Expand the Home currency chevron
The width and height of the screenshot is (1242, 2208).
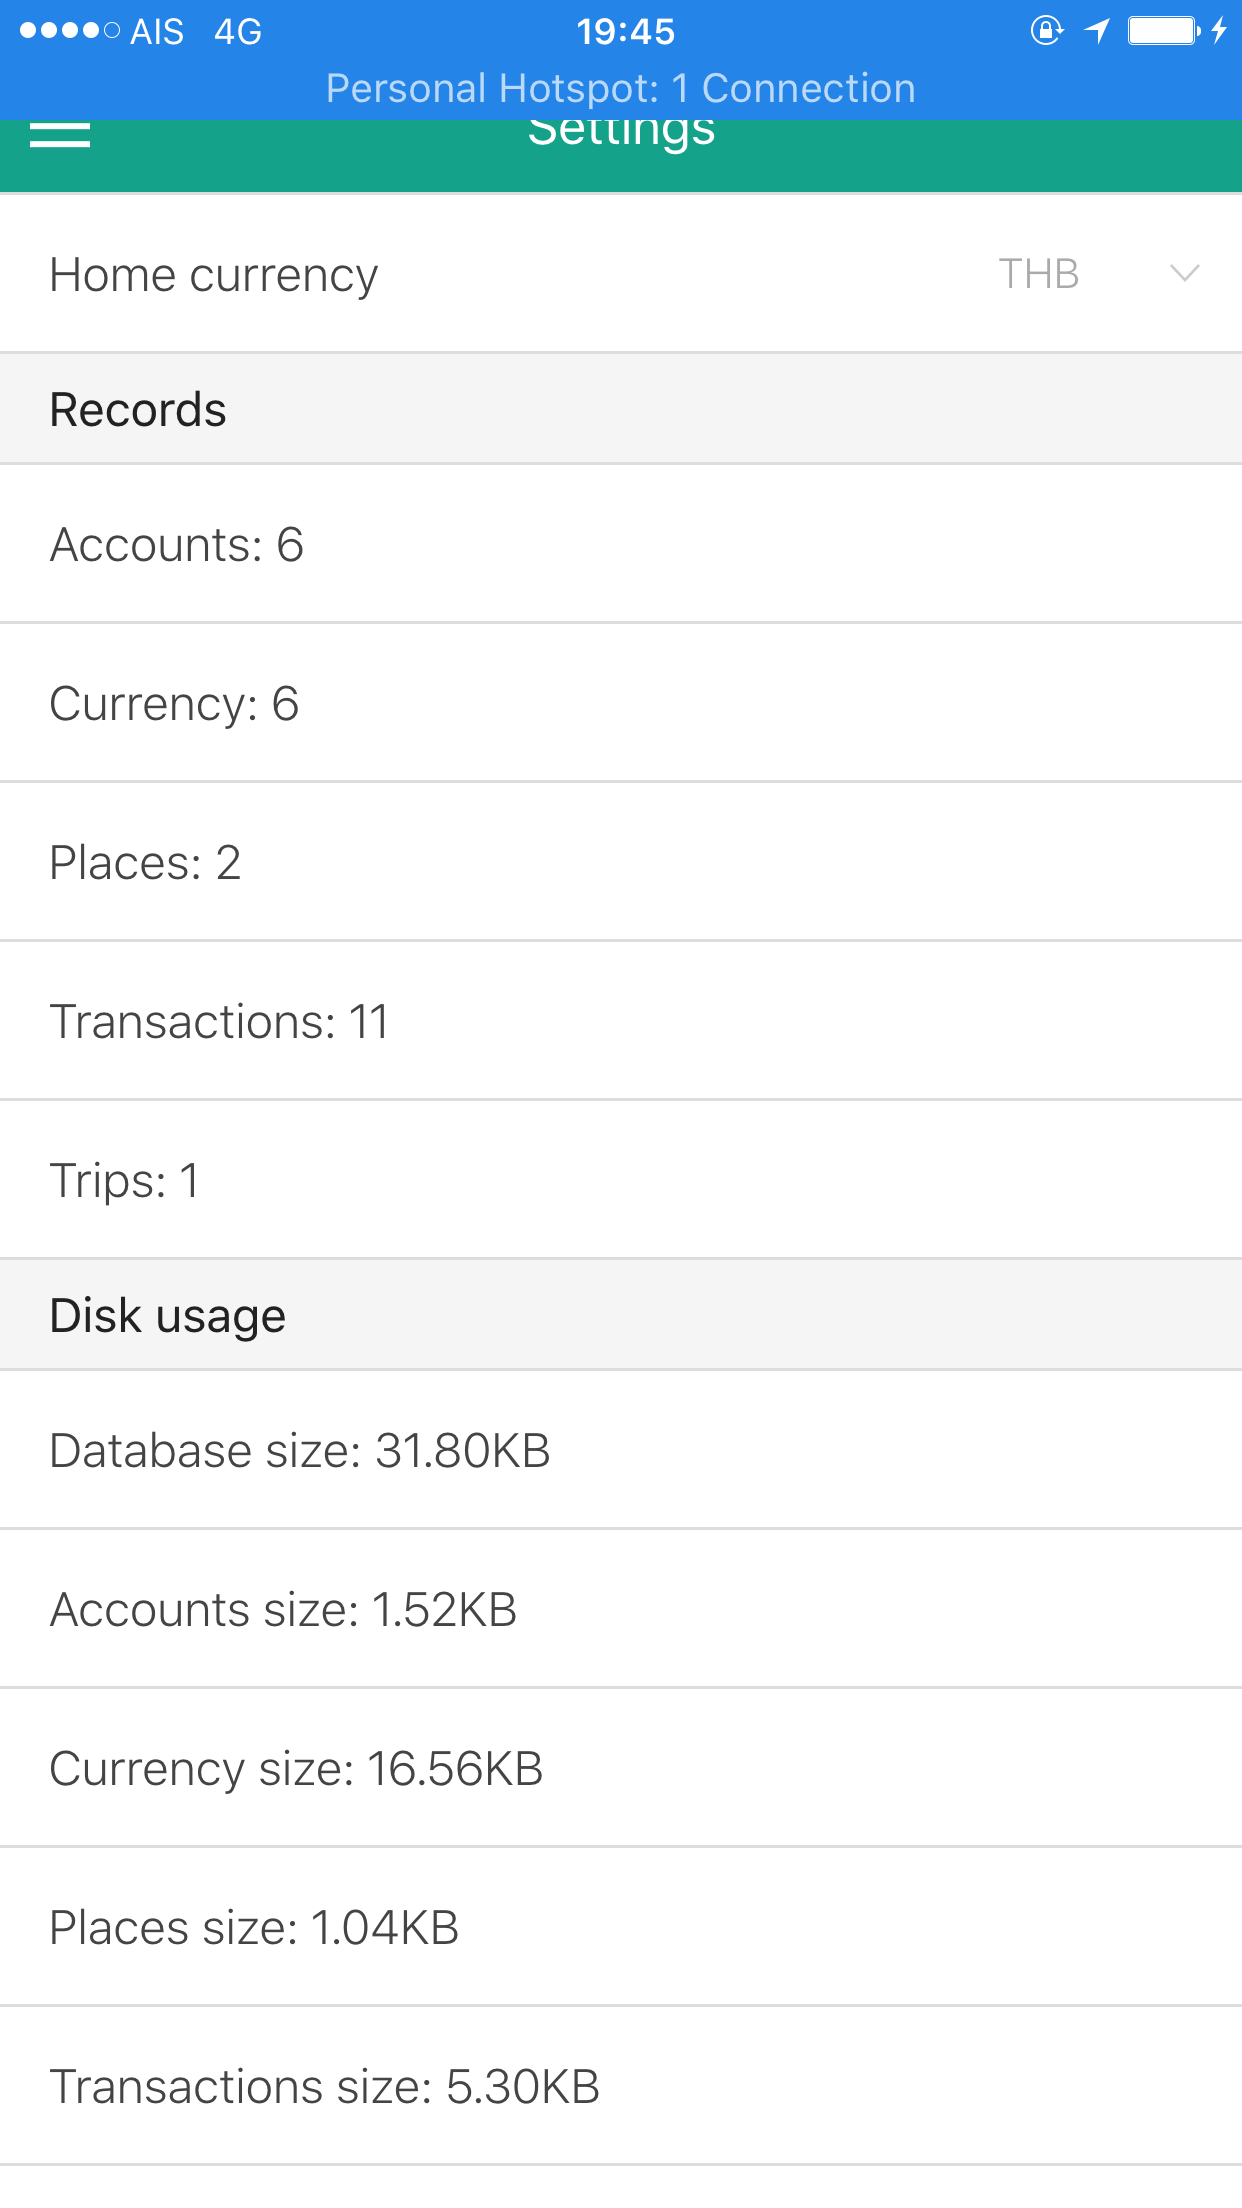[1184, 273]
